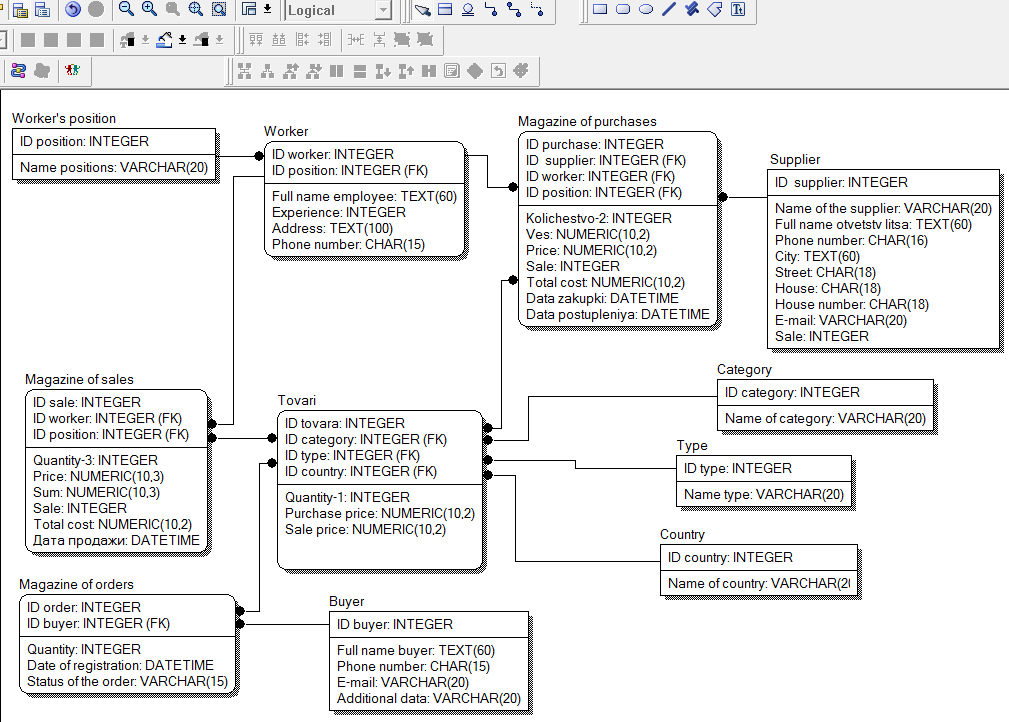
Task: Click 'Full name otvetstv litsa: TEXT(60)' attribute
Action: pos(873,225)
